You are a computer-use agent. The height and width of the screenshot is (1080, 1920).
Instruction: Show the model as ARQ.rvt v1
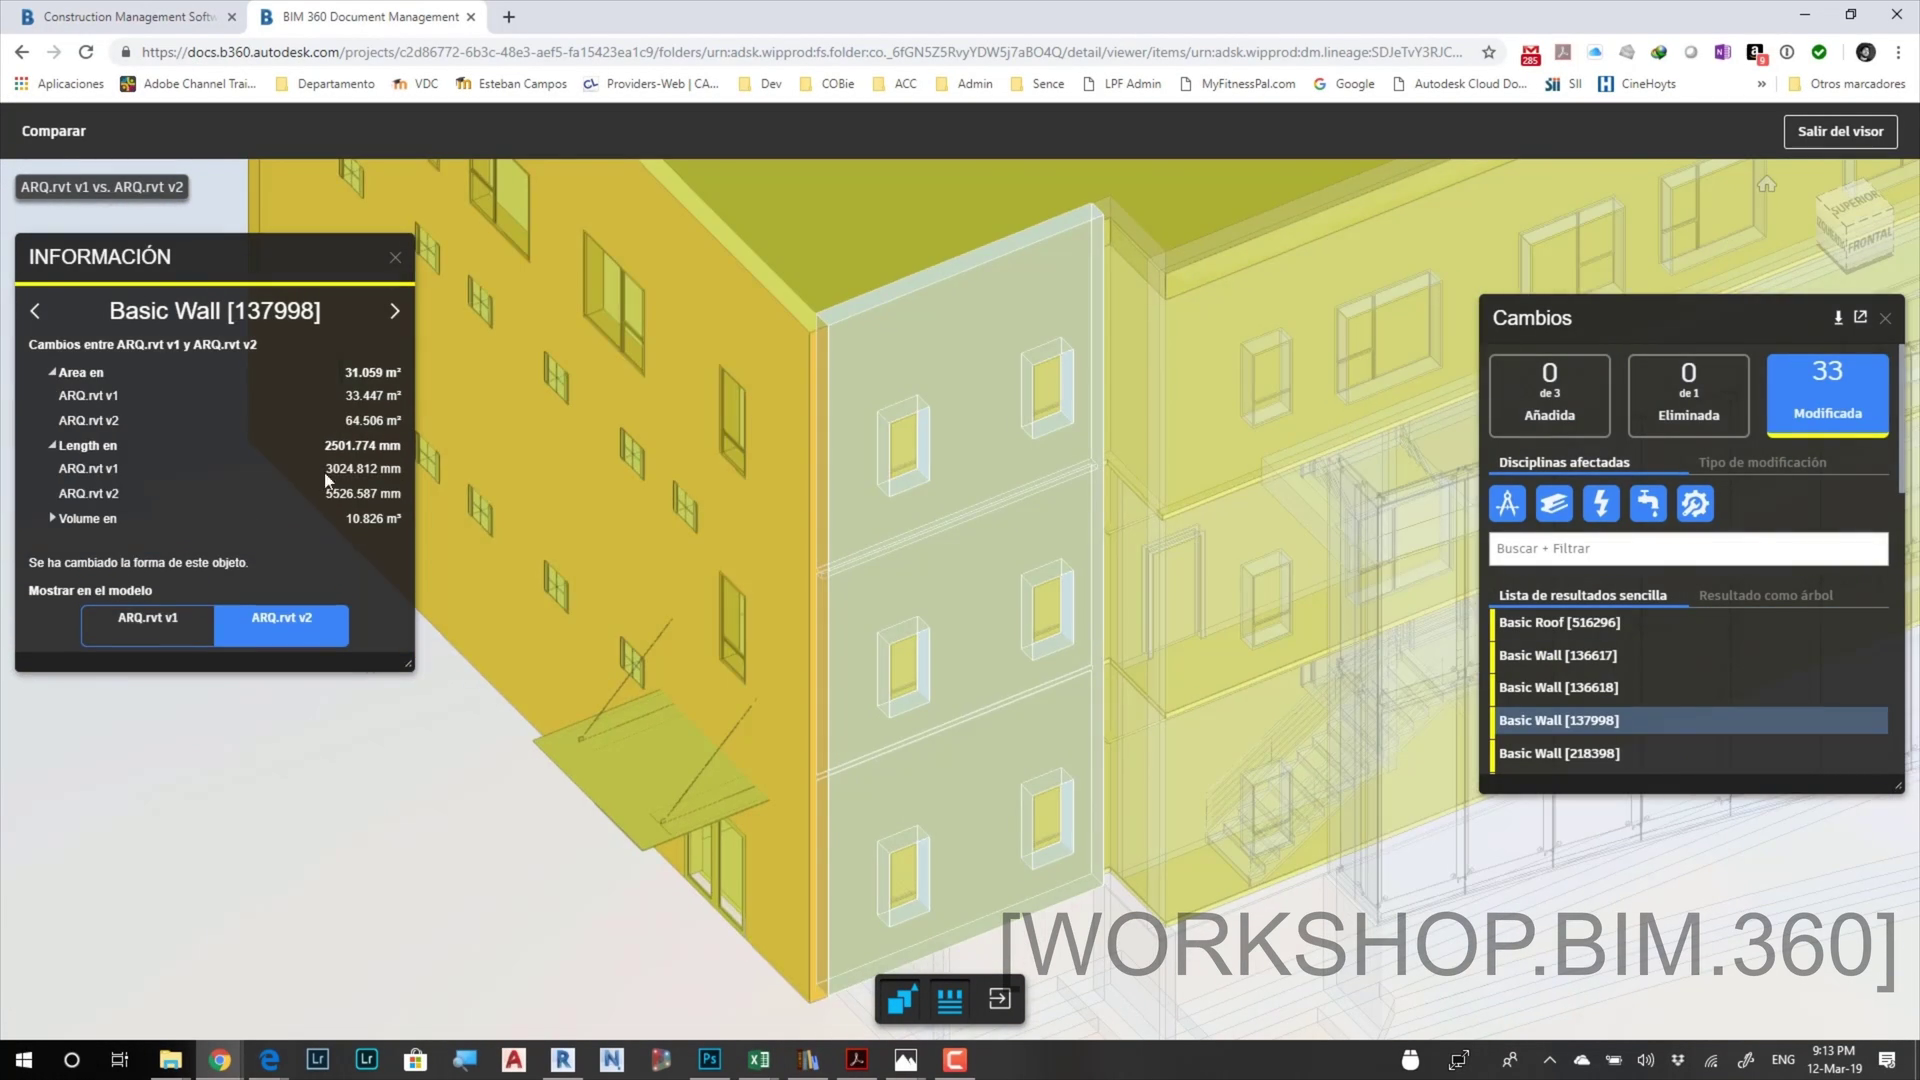[148, 625]
